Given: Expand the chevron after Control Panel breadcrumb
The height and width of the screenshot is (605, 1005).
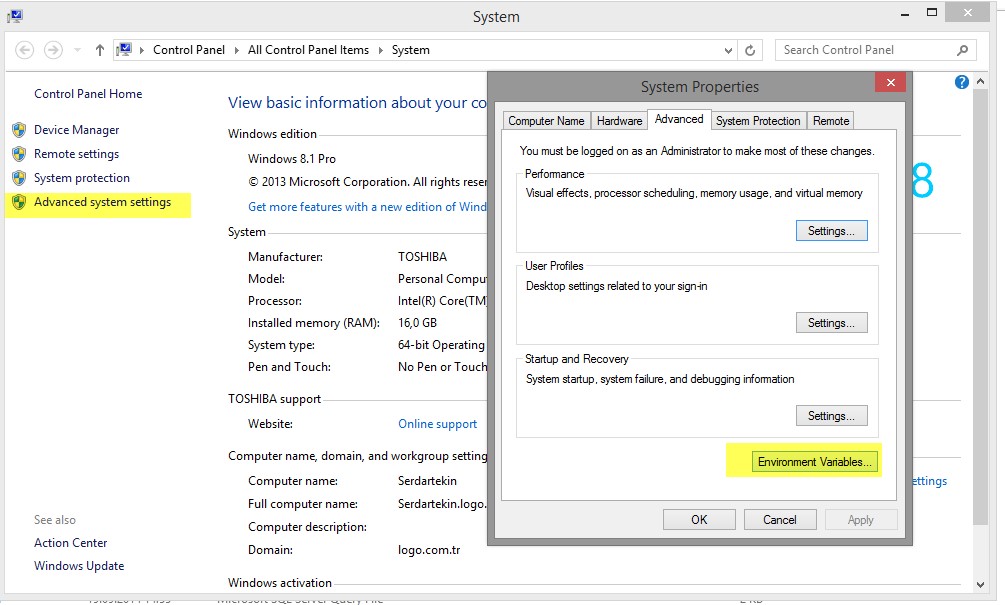Looking at the screenshot, I should point(239,50).
